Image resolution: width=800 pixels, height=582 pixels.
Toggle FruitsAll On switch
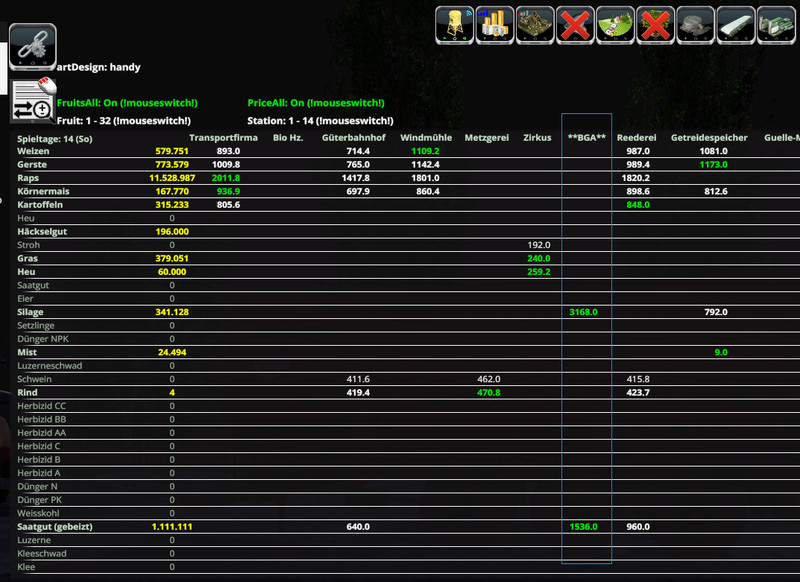point(127,103)
